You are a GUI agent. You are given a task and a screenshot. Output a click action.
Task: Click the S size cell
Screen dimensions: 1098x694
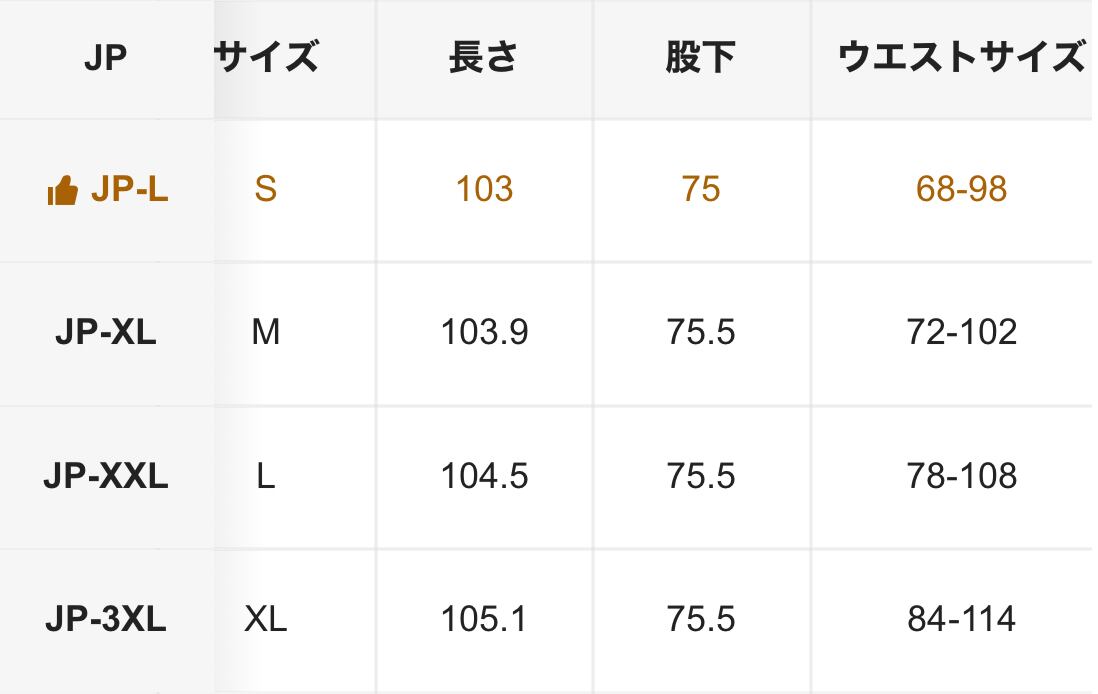point(265,189)
